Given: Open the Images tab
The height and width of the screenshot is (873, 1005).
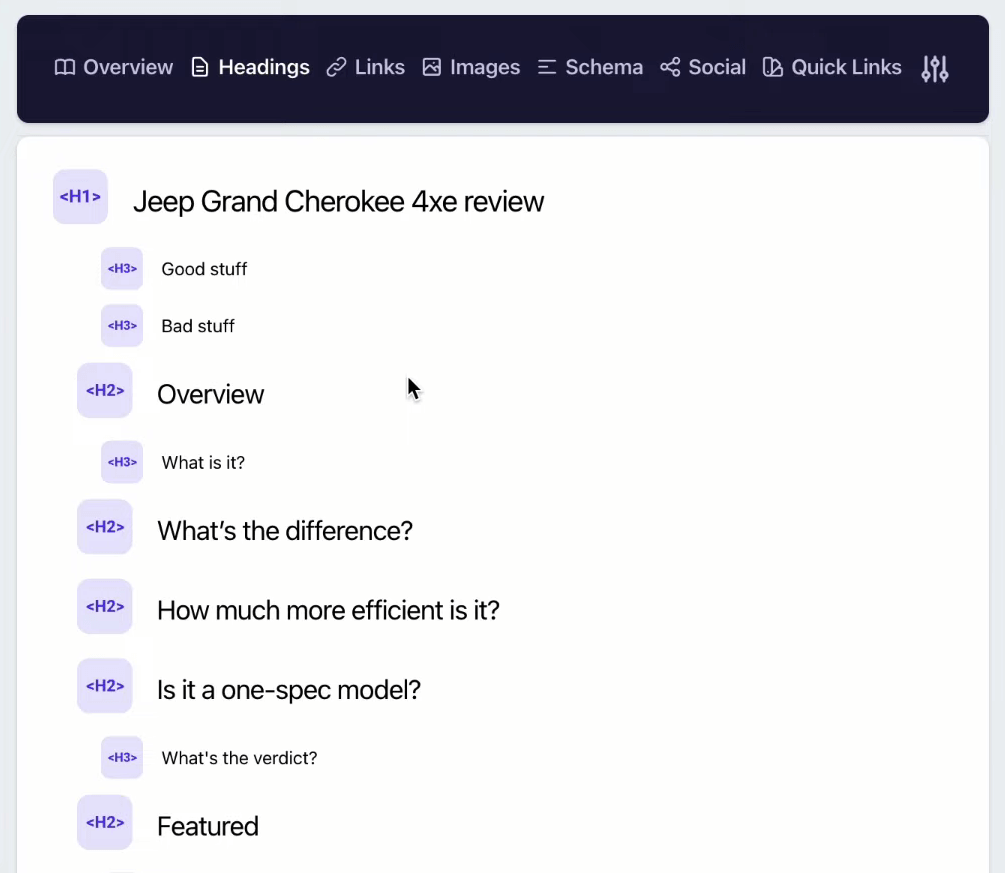Looking at the screenshot, I should point(471,67).
